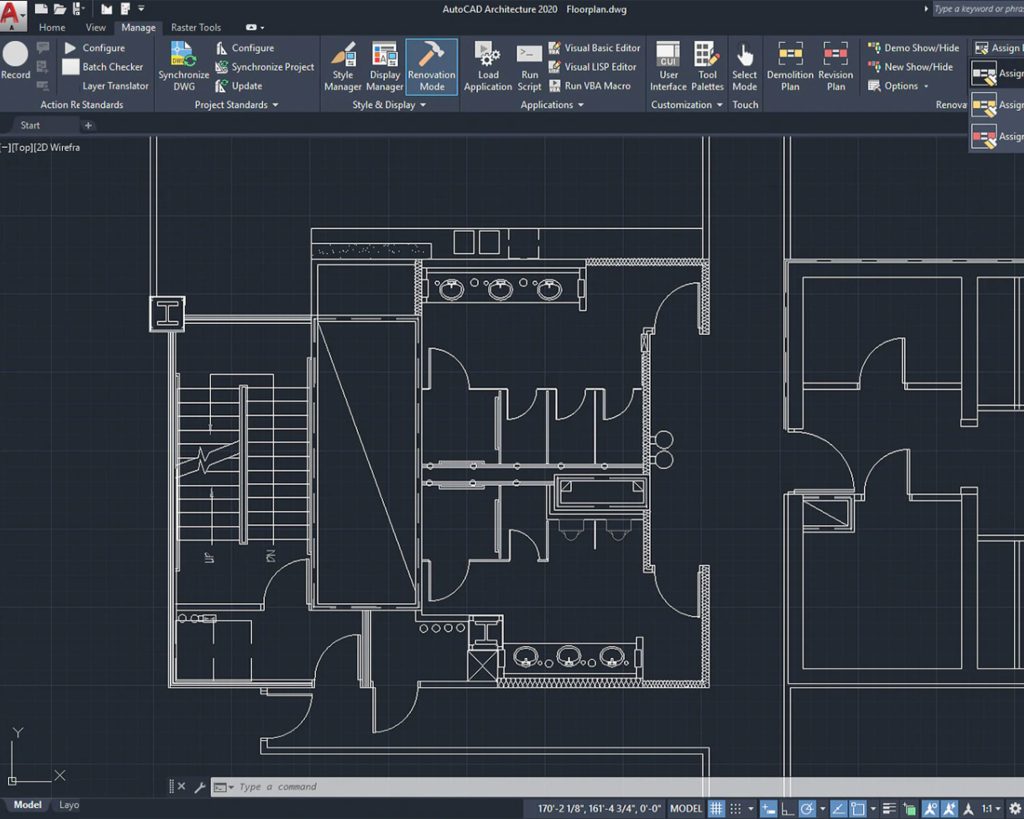This screenshot has height=819, width=1024.
Task: Toggle object snap tracking in status bar
Action: pyautogui.click(x=839, y=809)
